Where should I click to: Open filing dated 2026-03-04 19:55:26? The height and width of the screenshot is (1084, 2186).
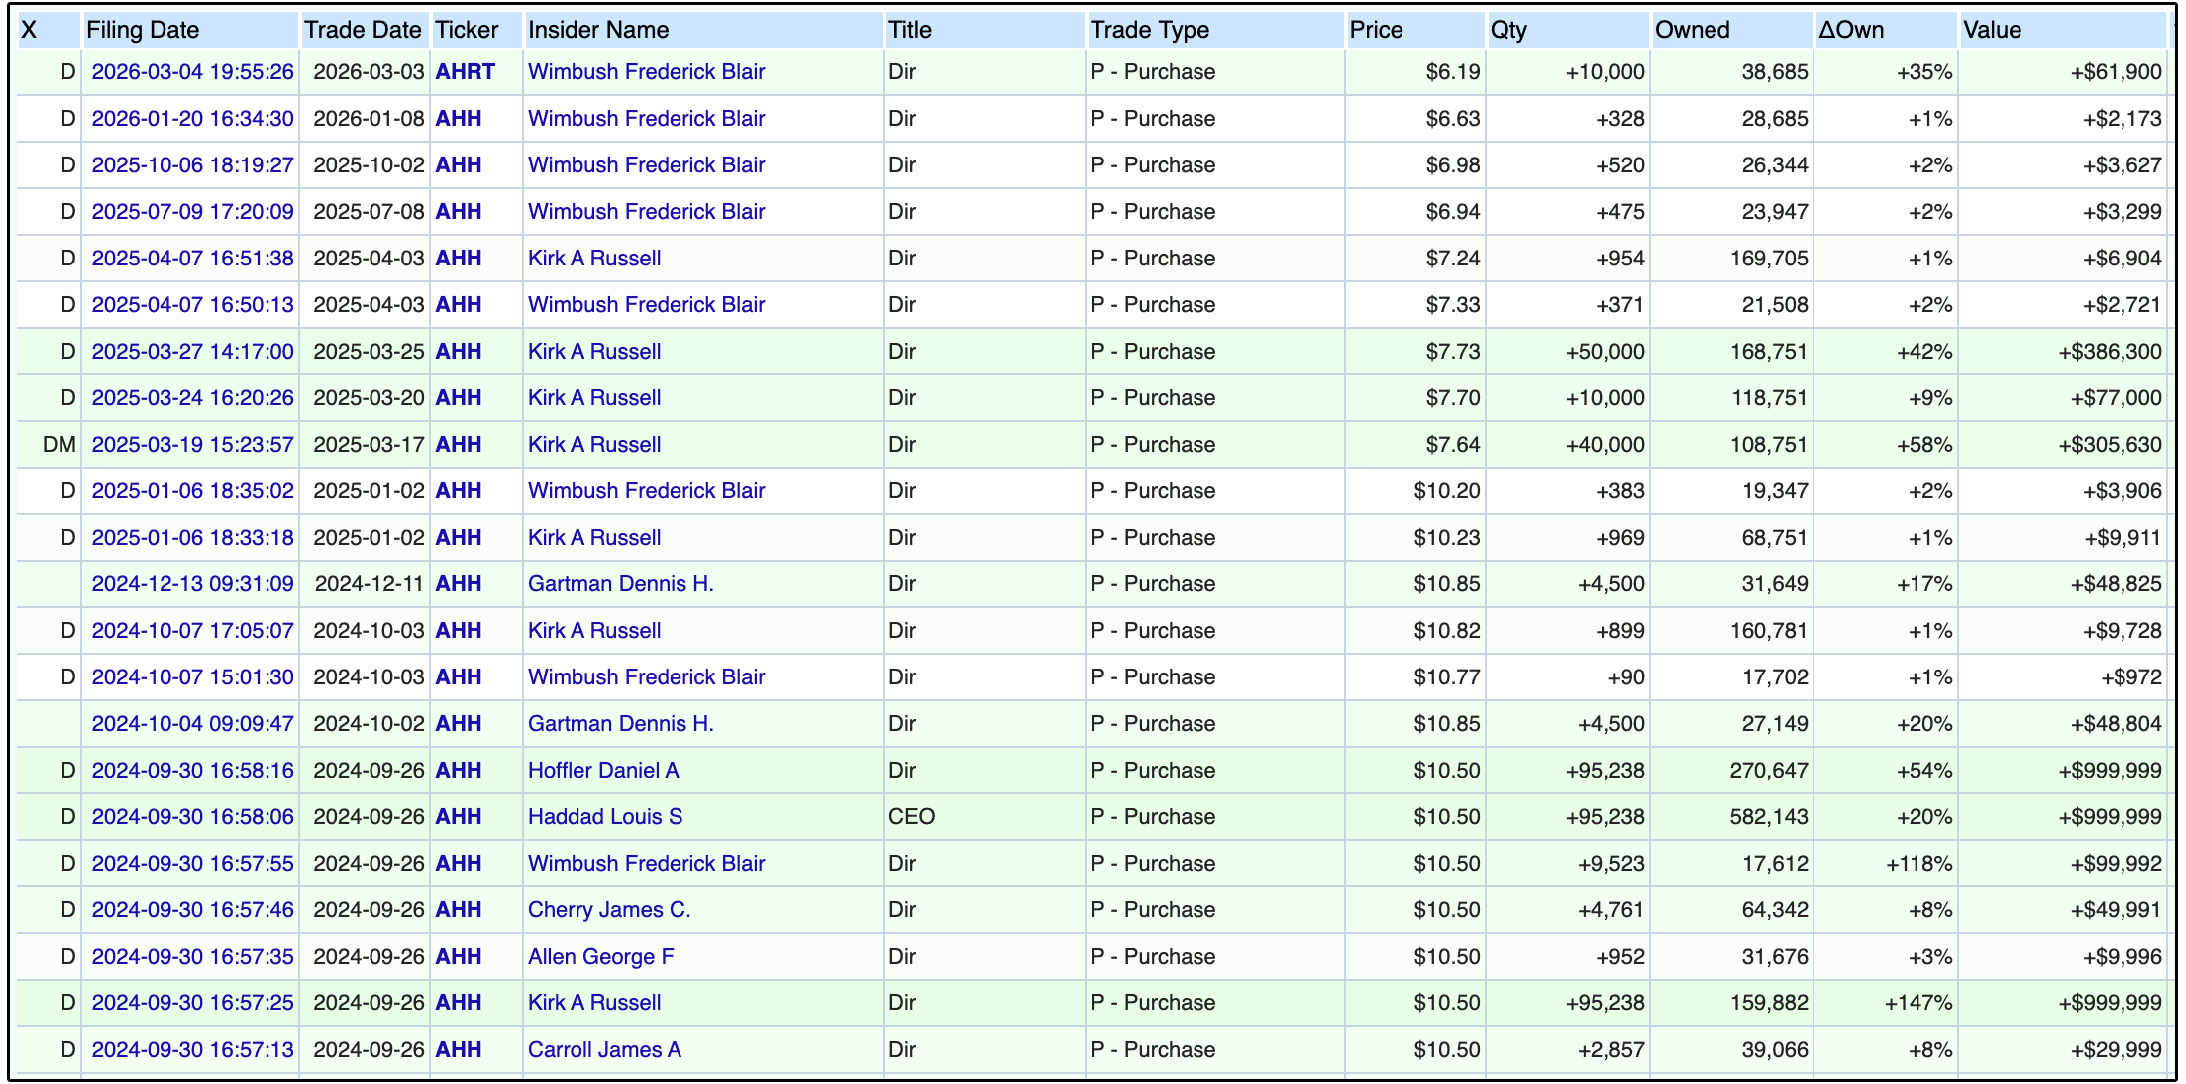click(x=192, y=72)
